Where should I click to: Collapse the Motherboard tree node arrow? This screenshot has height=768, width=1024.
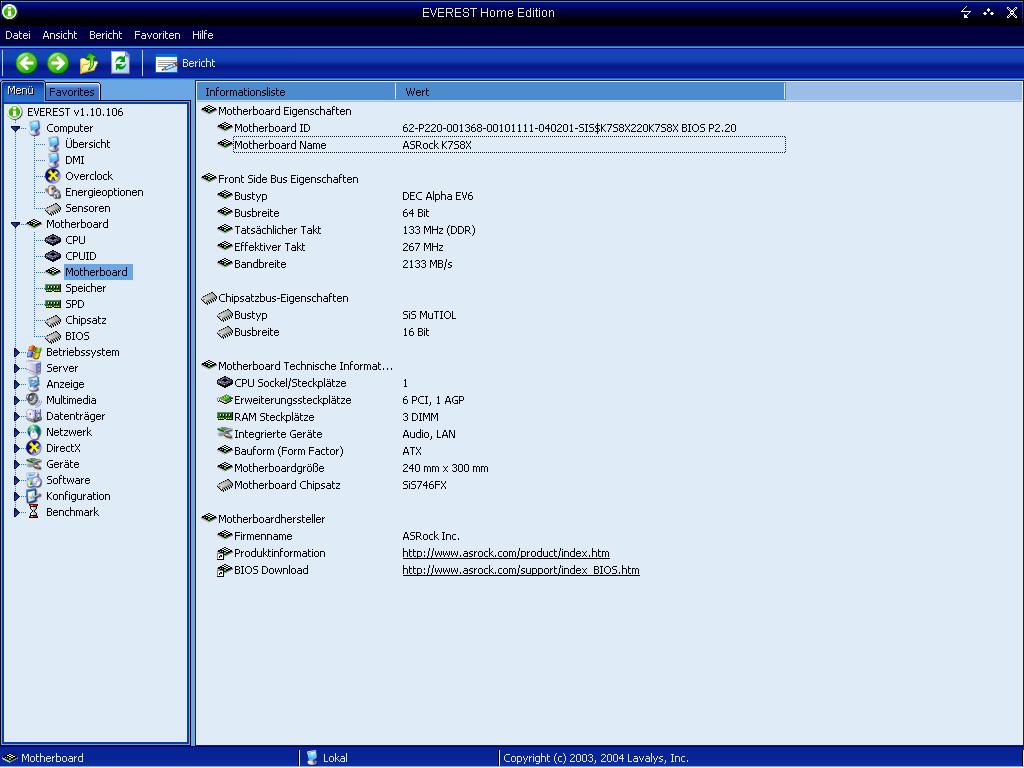click(x=16, y=225)
